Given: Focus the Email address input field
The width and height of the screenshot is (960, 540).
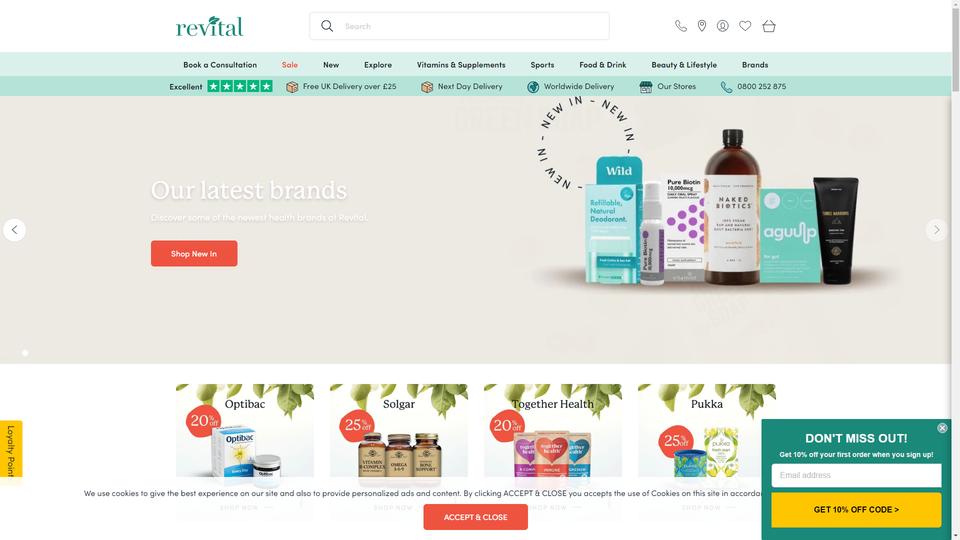Looking at the screenshot, I should coord(856,475).
